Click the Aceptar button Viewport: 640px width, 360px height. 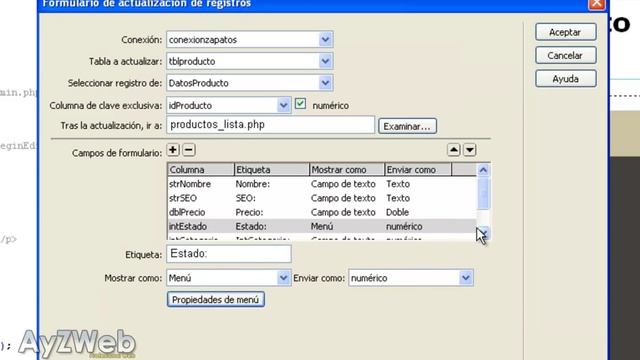[565, 32]
